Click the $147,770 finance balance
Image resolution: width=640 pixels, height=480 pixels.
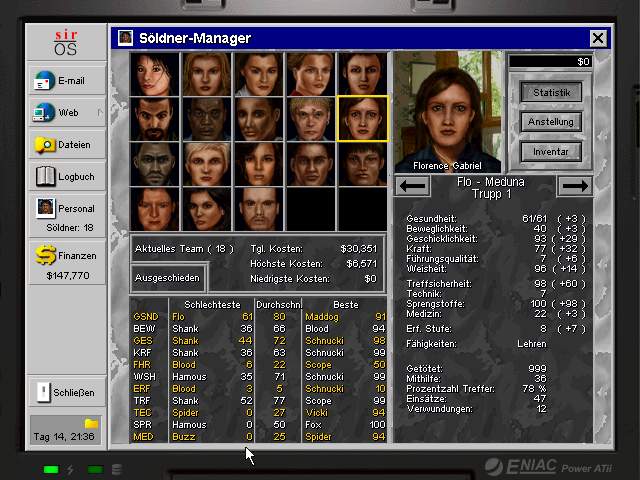(68, 276)
